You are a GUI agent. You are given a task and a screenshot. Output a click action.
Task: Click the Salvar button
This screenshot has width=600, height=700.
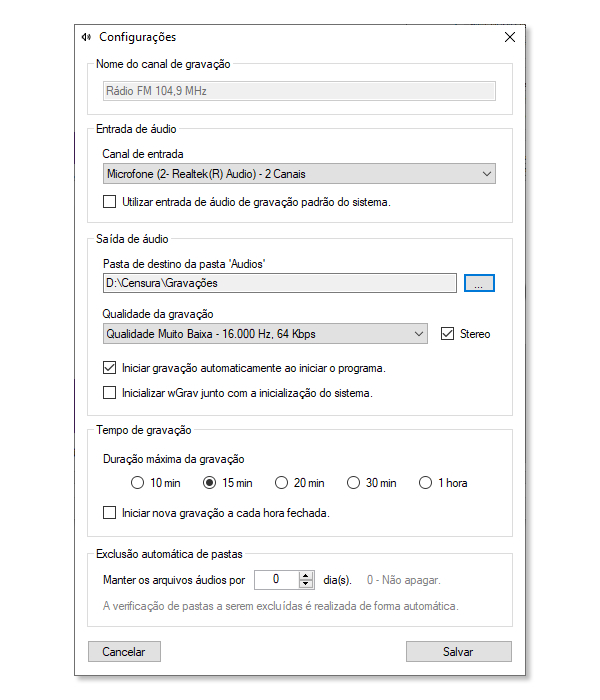(458, 652)
